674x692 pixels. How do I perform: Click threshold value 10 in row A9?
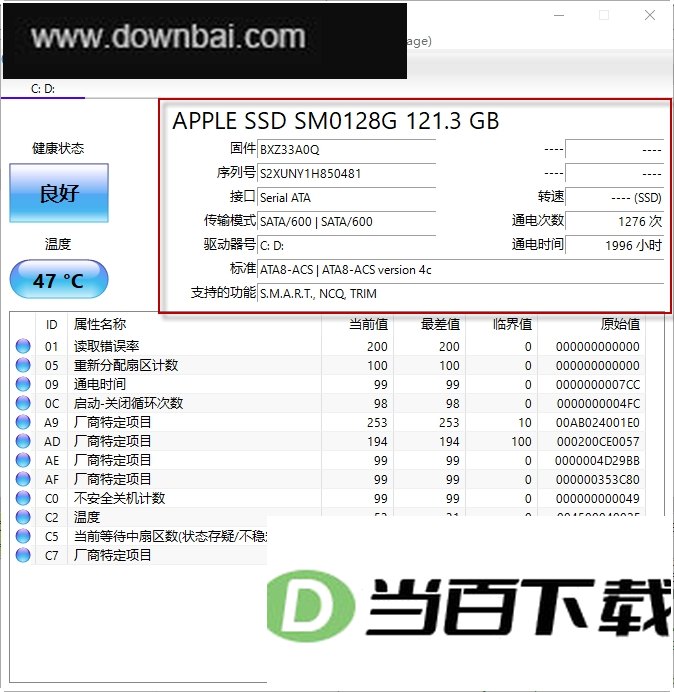525,423
